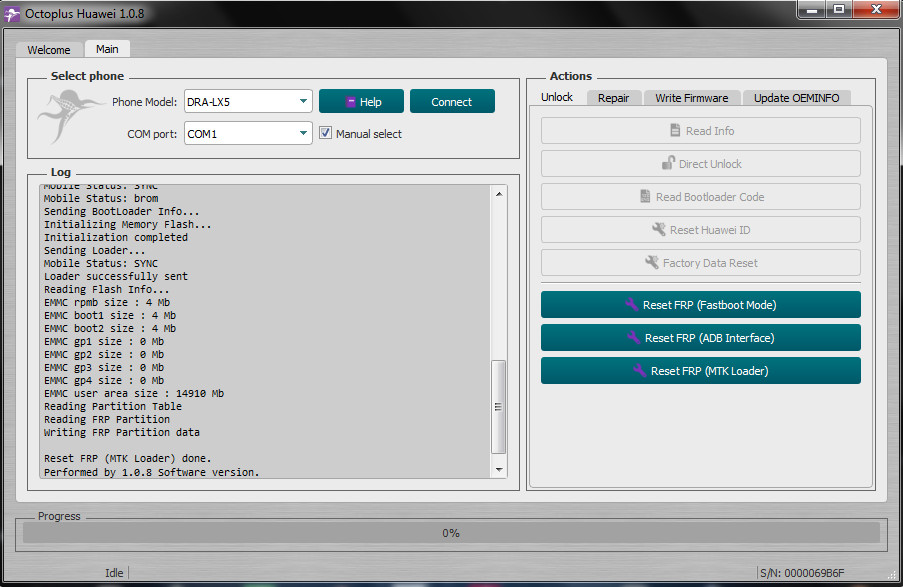Click log line 'Writing FRP Partition data'
Screen dimensions: 903x587
click(122, 433)
